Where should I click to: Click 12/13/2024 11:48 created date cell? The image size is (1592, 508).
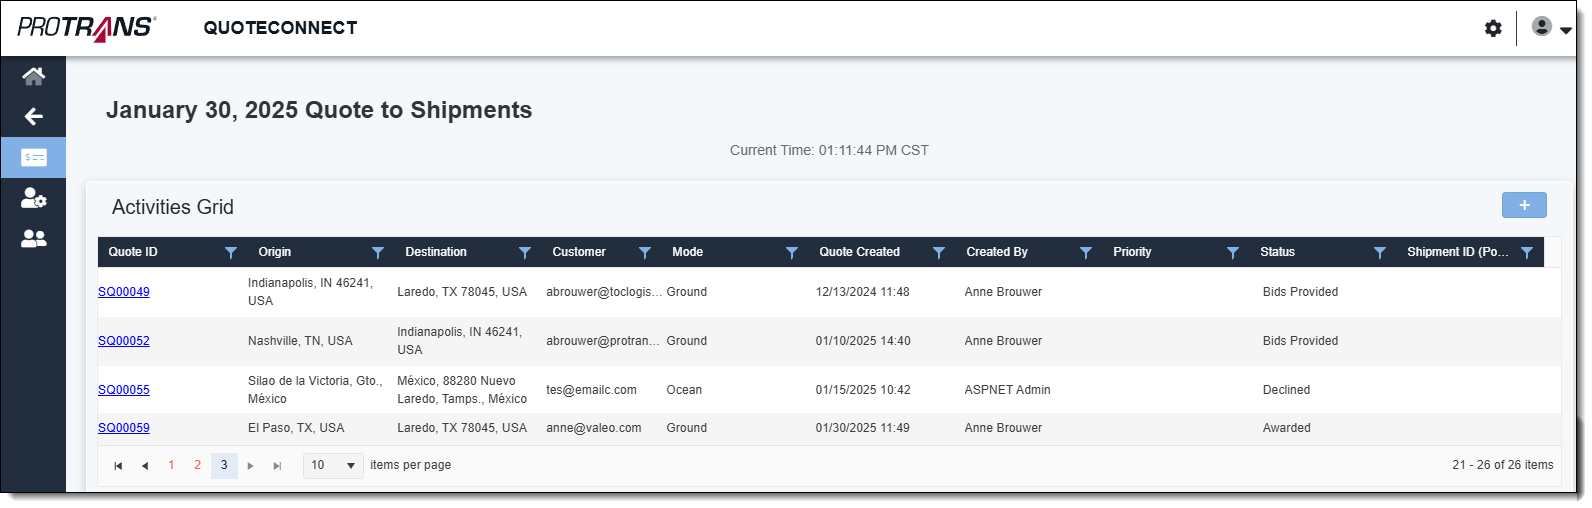862,292
